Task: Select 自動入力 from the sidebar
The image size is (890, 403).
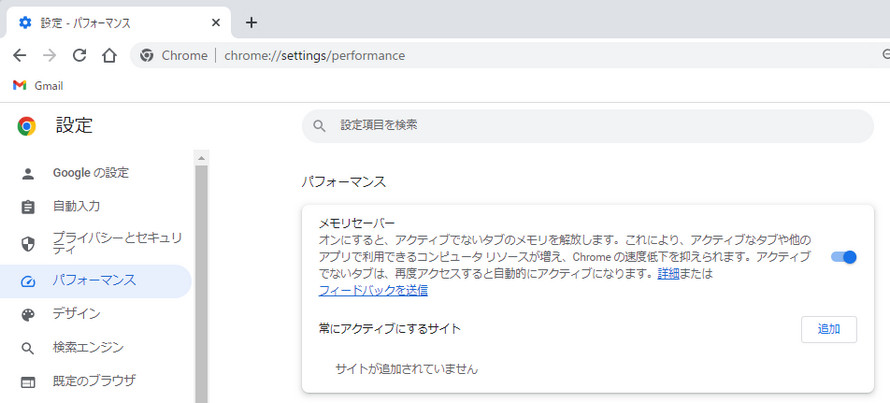Action: 76,206
